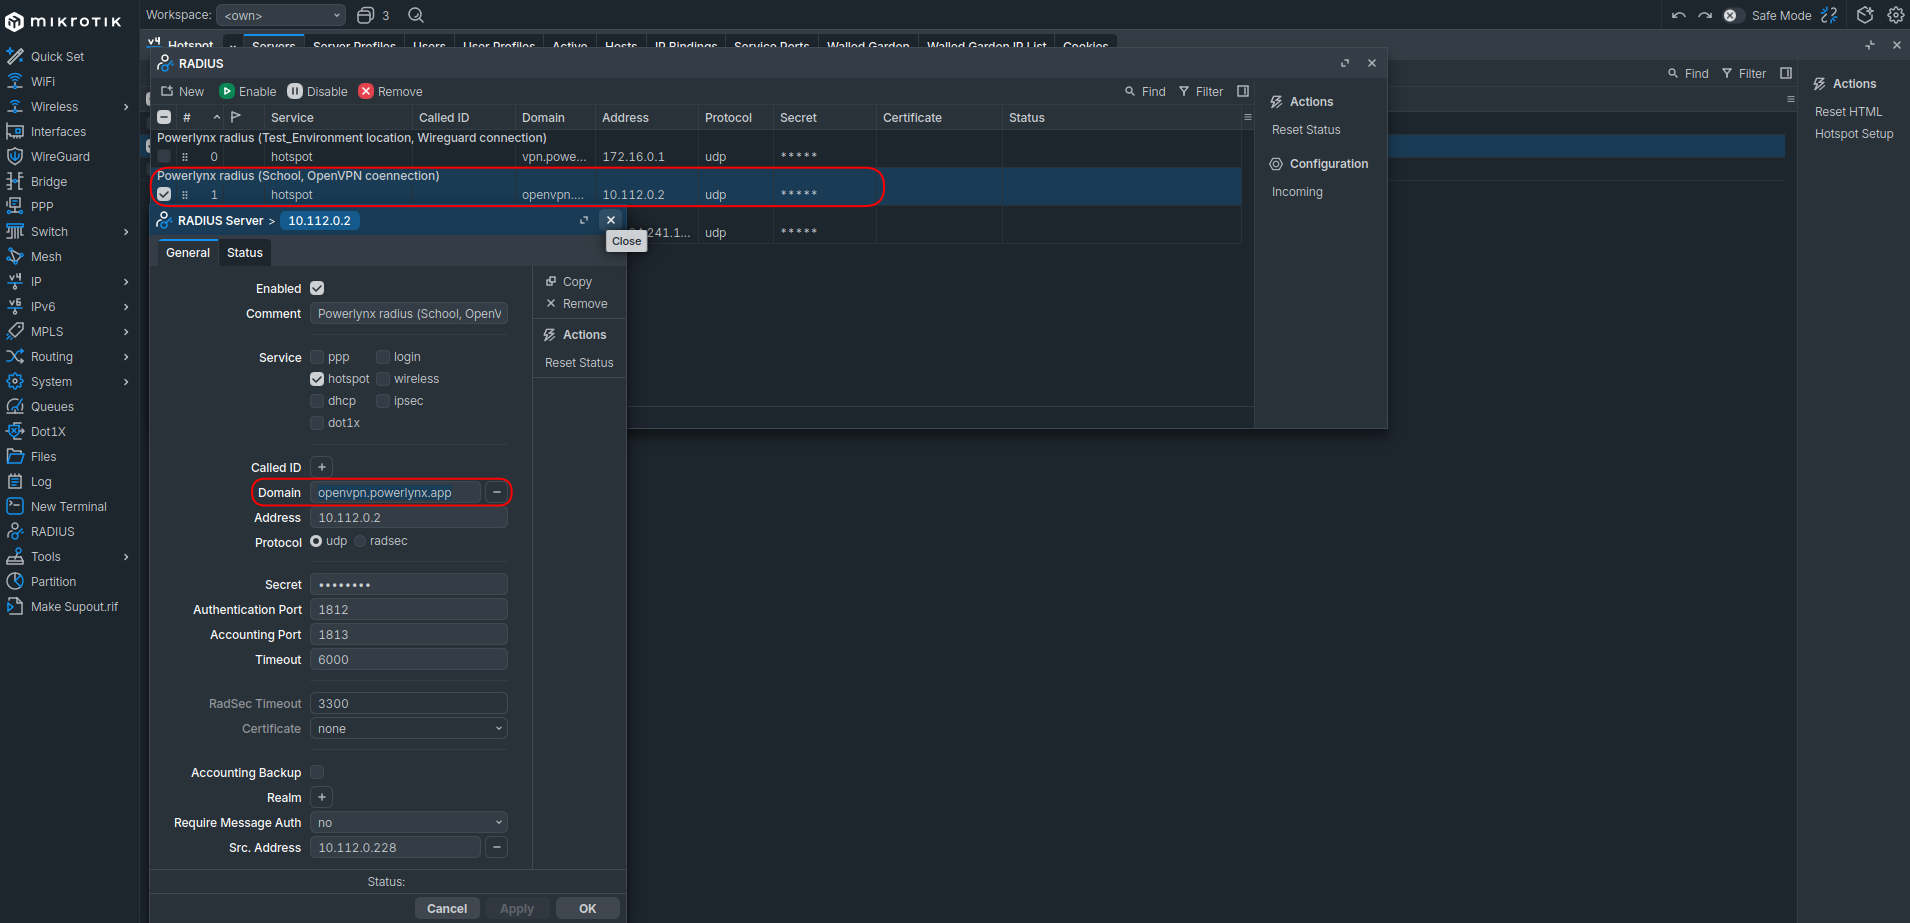1910x923 pixels.
Task: Click the Disable button in RADIUS toolbar
Action: tap(318, 91)
